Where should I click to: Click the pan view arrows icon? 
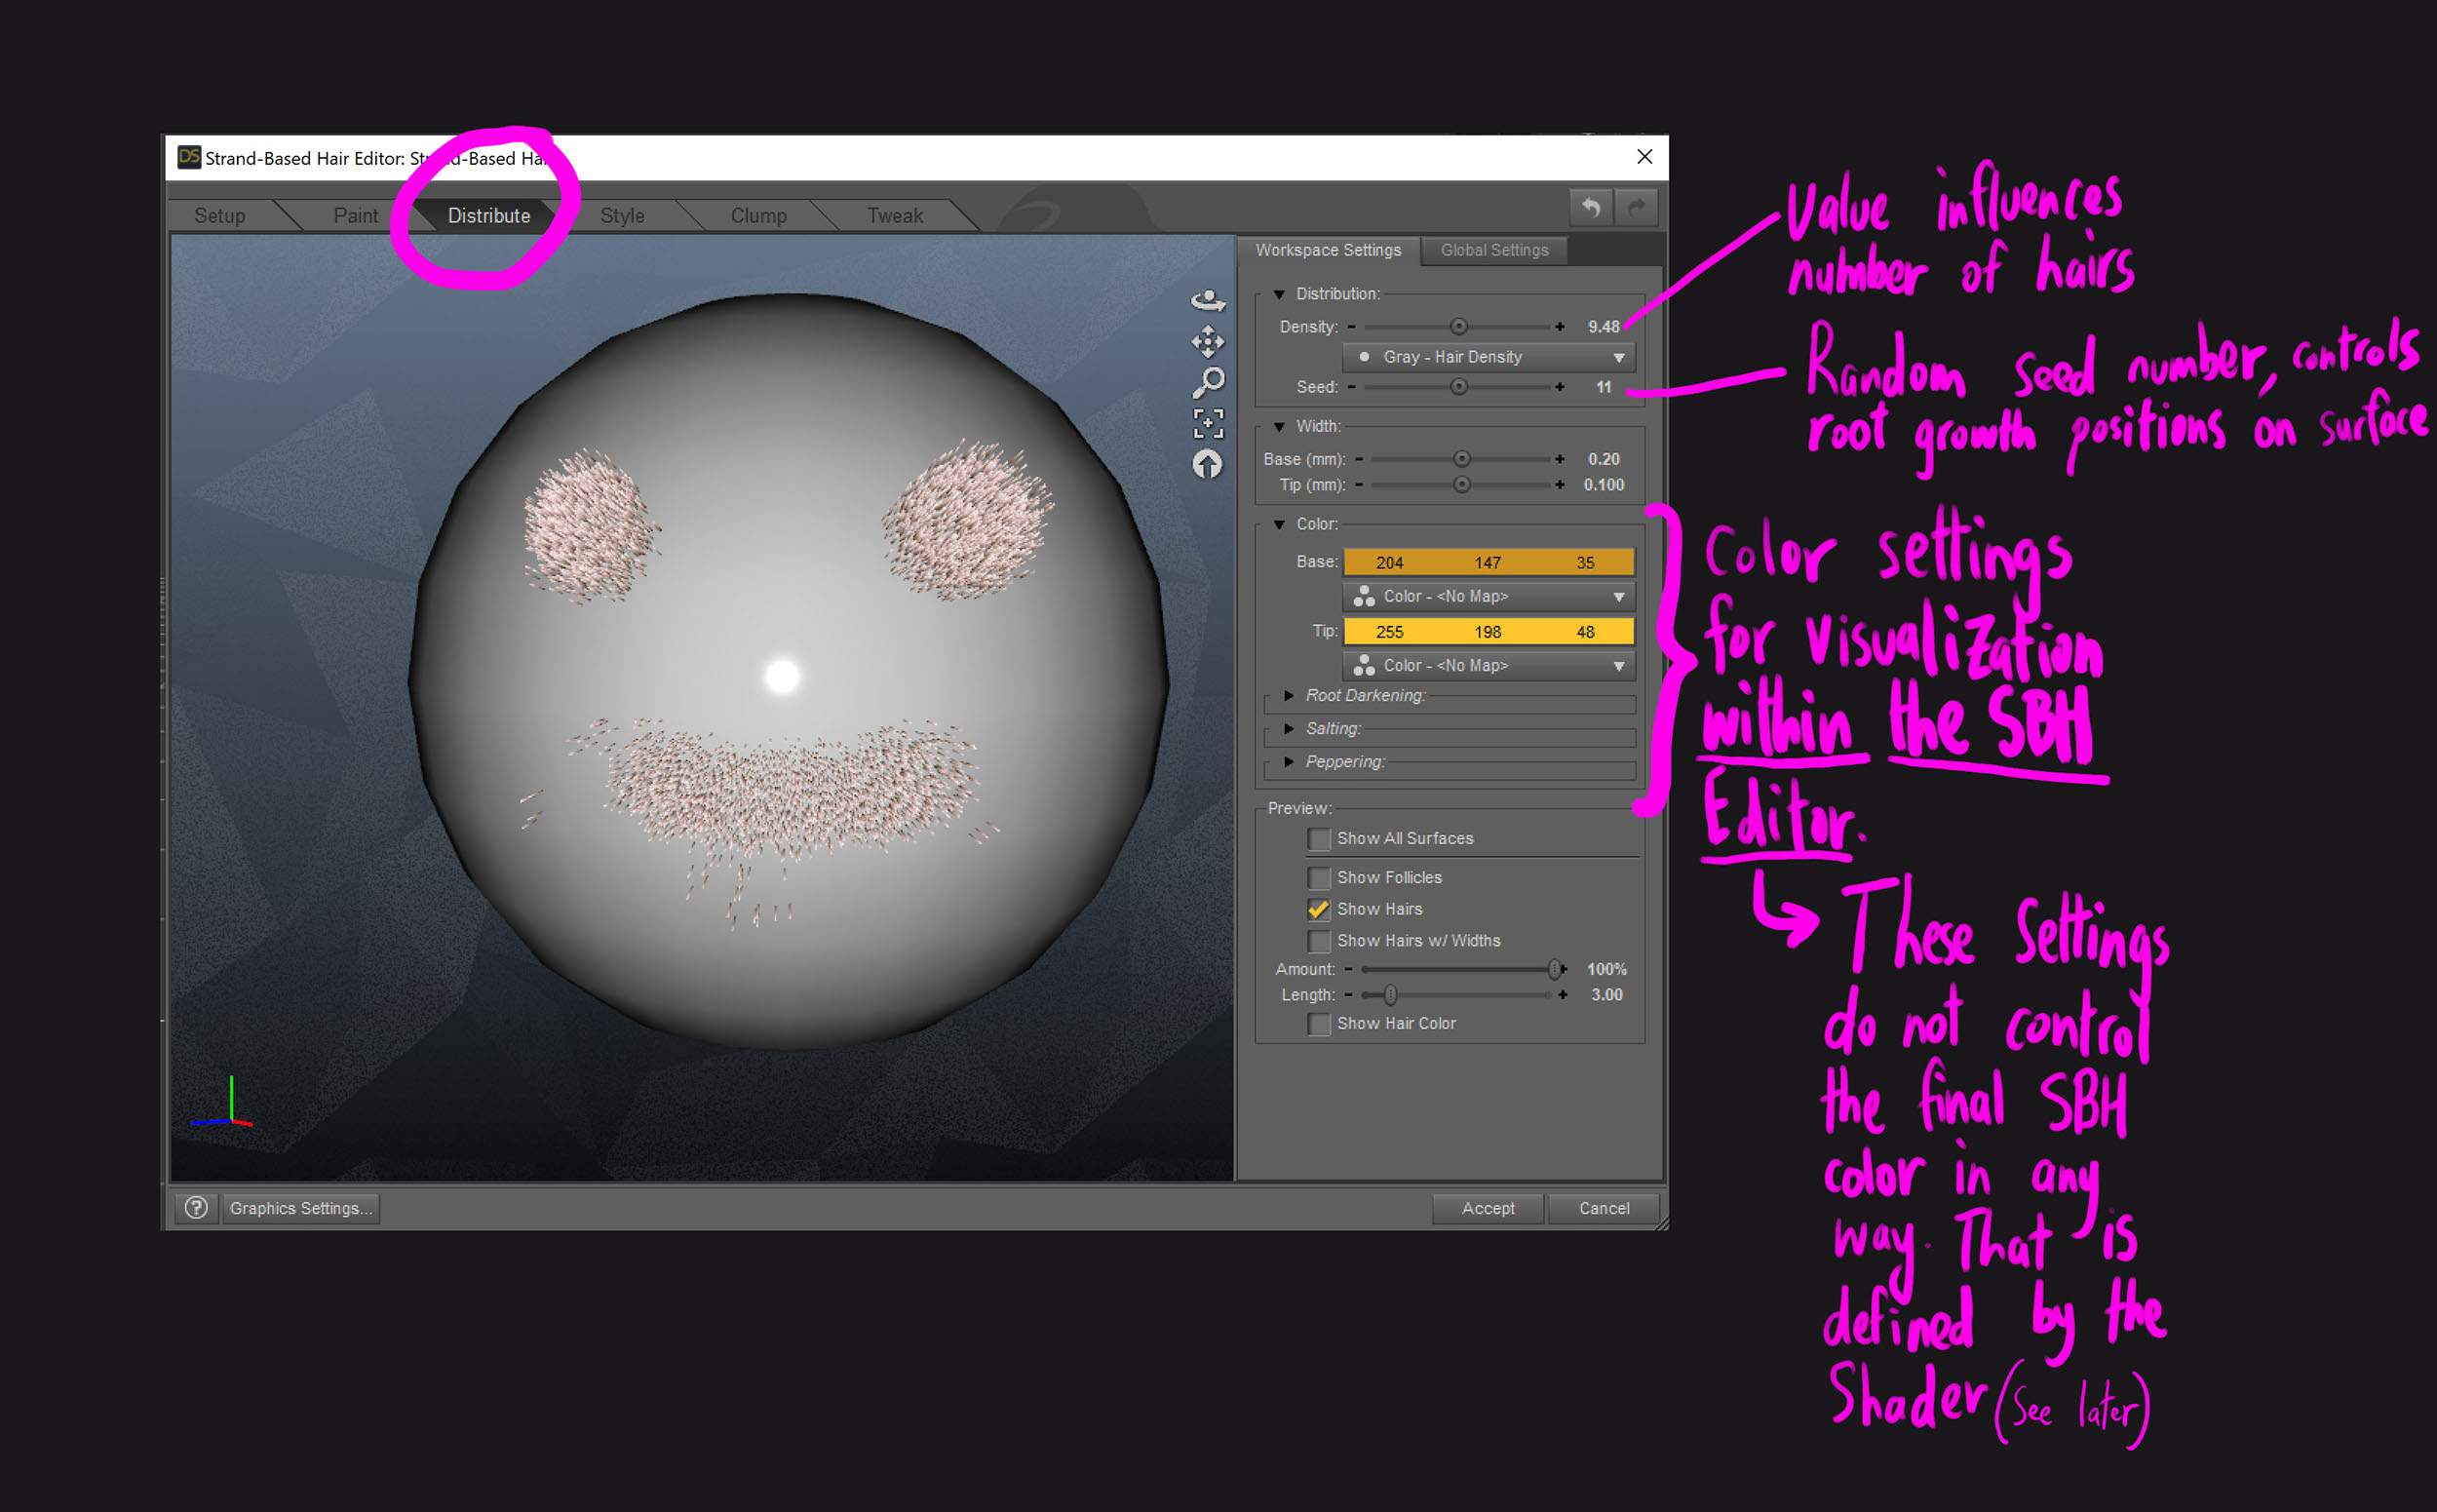(x=1208, y=342)
